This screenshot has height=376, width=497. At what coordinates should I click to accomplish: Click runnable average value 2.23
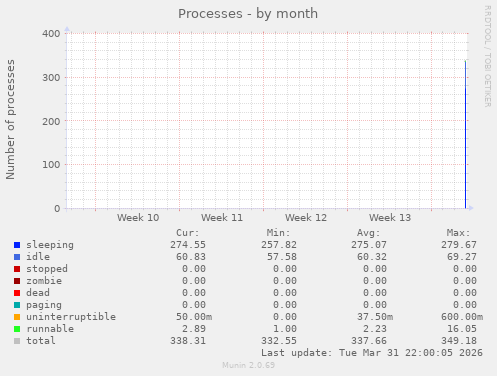tap(375, 329)
